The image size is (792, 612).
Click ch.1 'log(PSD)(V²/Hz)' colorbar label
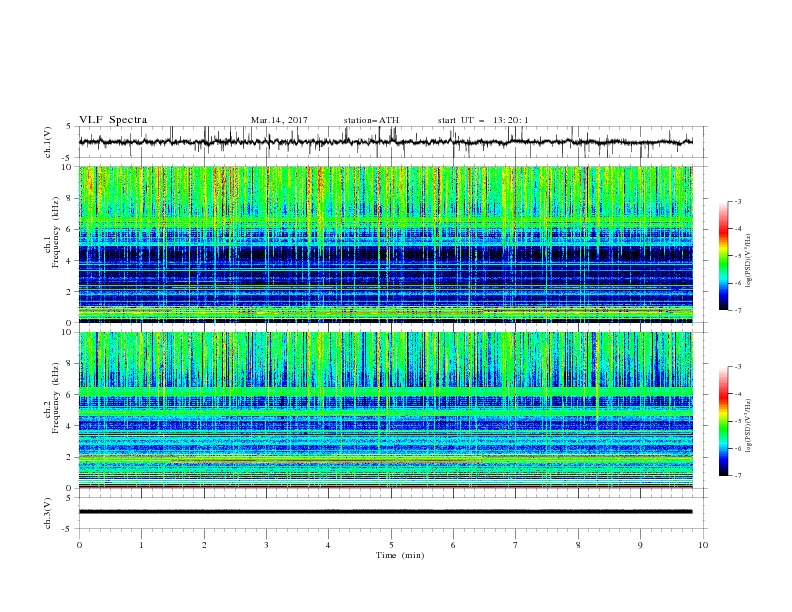pos(749,261)
